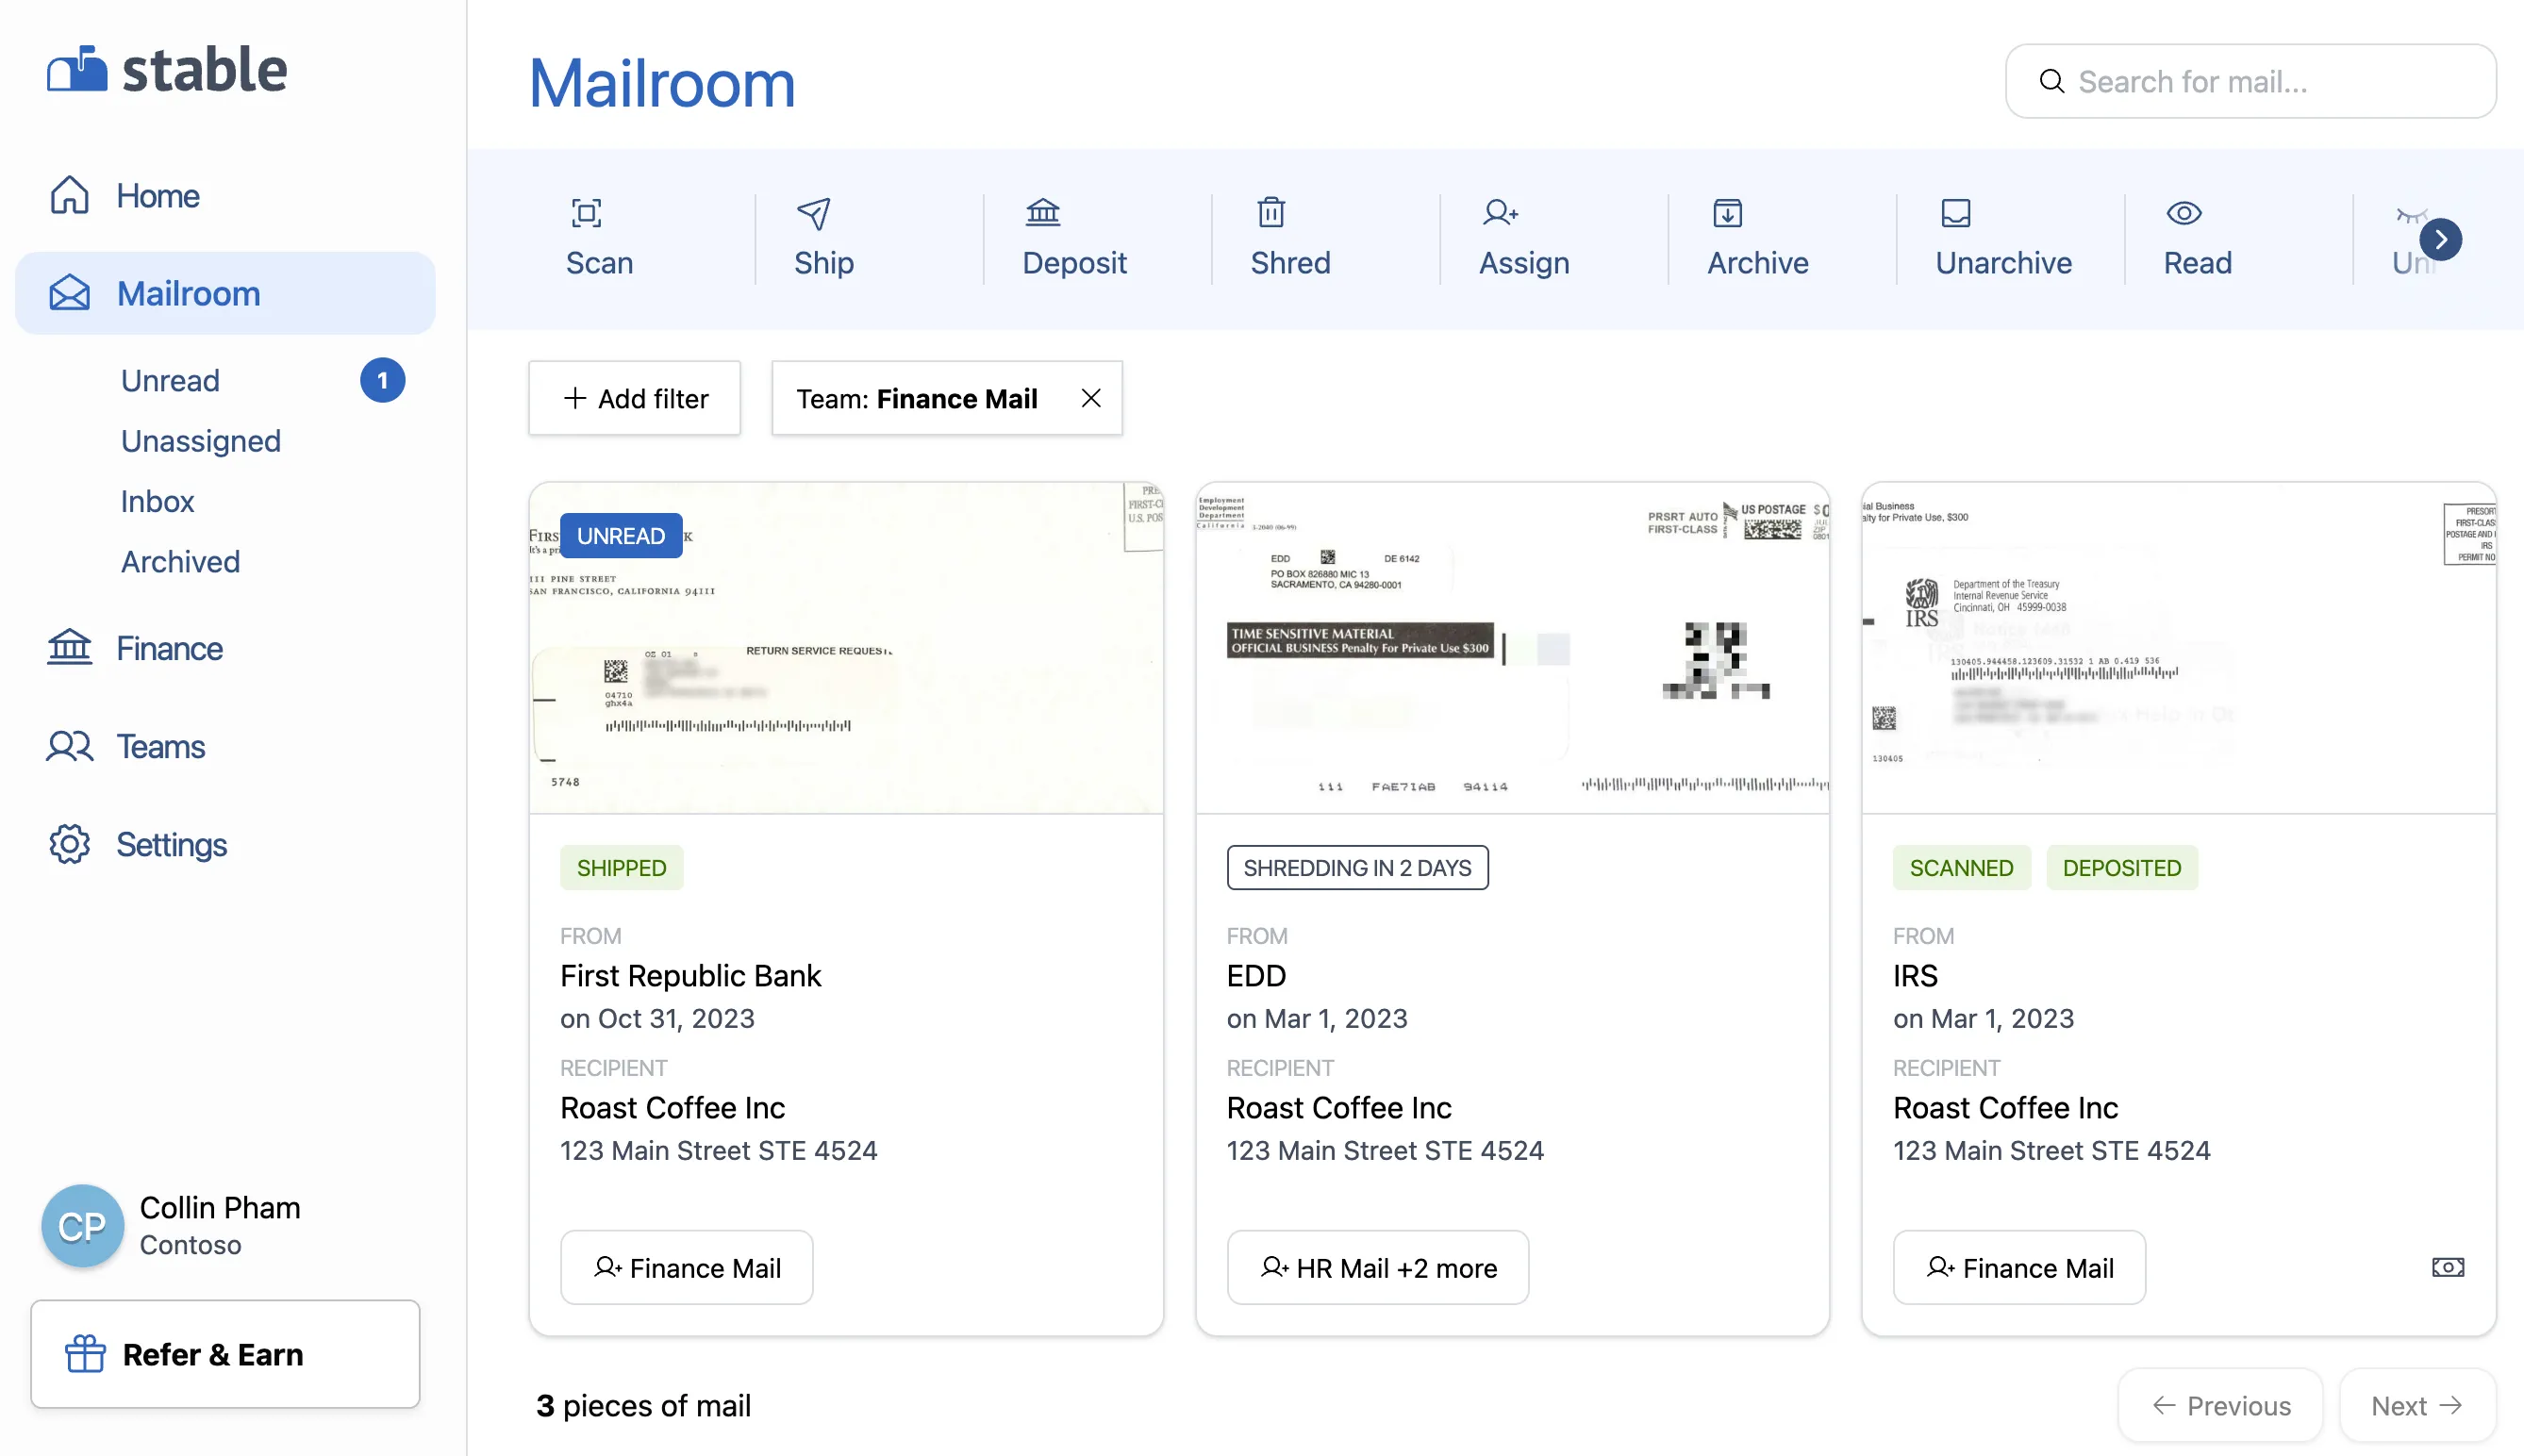Click the Deposit toolbar action

pyautogui.click(x=1074, y=238)
